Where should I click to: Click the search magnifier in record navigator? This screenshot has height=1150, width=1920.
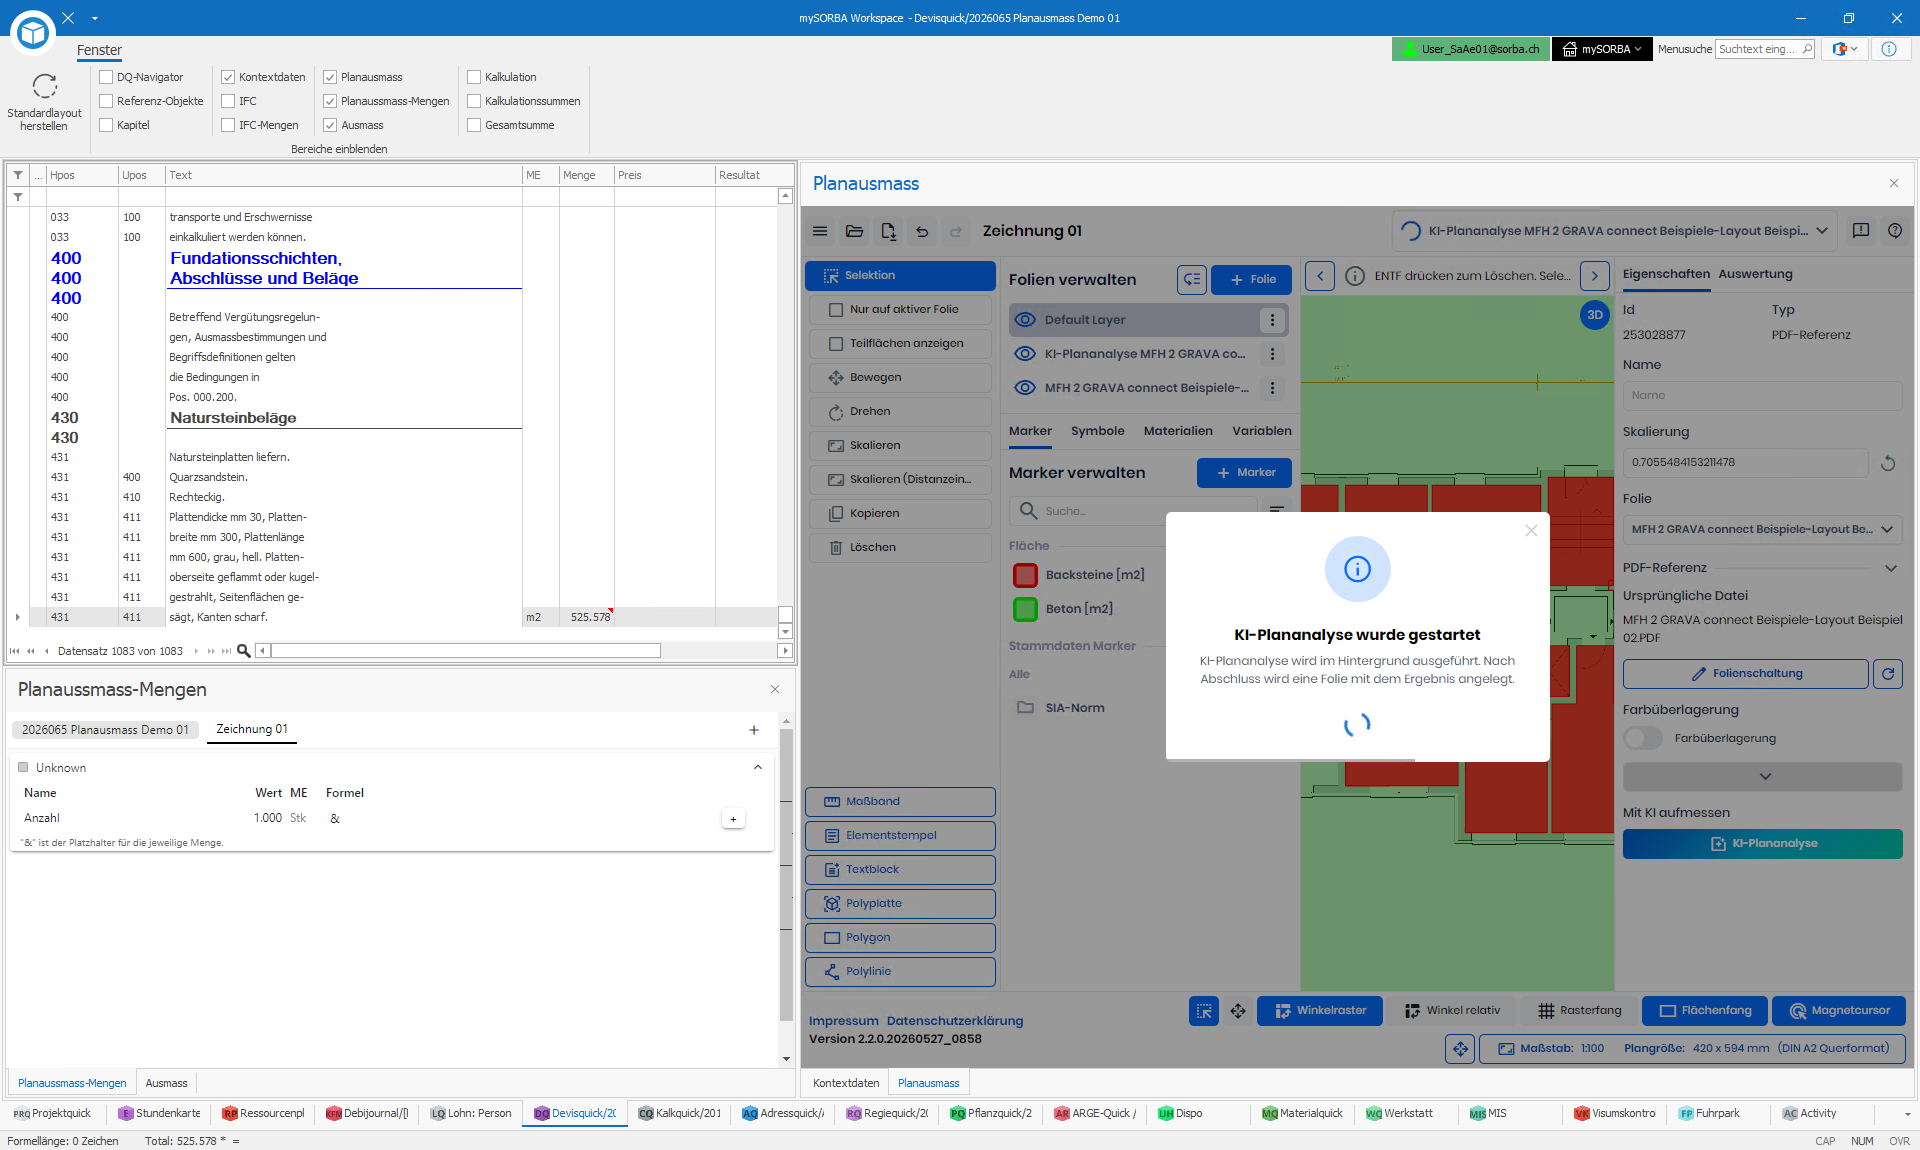(x=243, y=651)
